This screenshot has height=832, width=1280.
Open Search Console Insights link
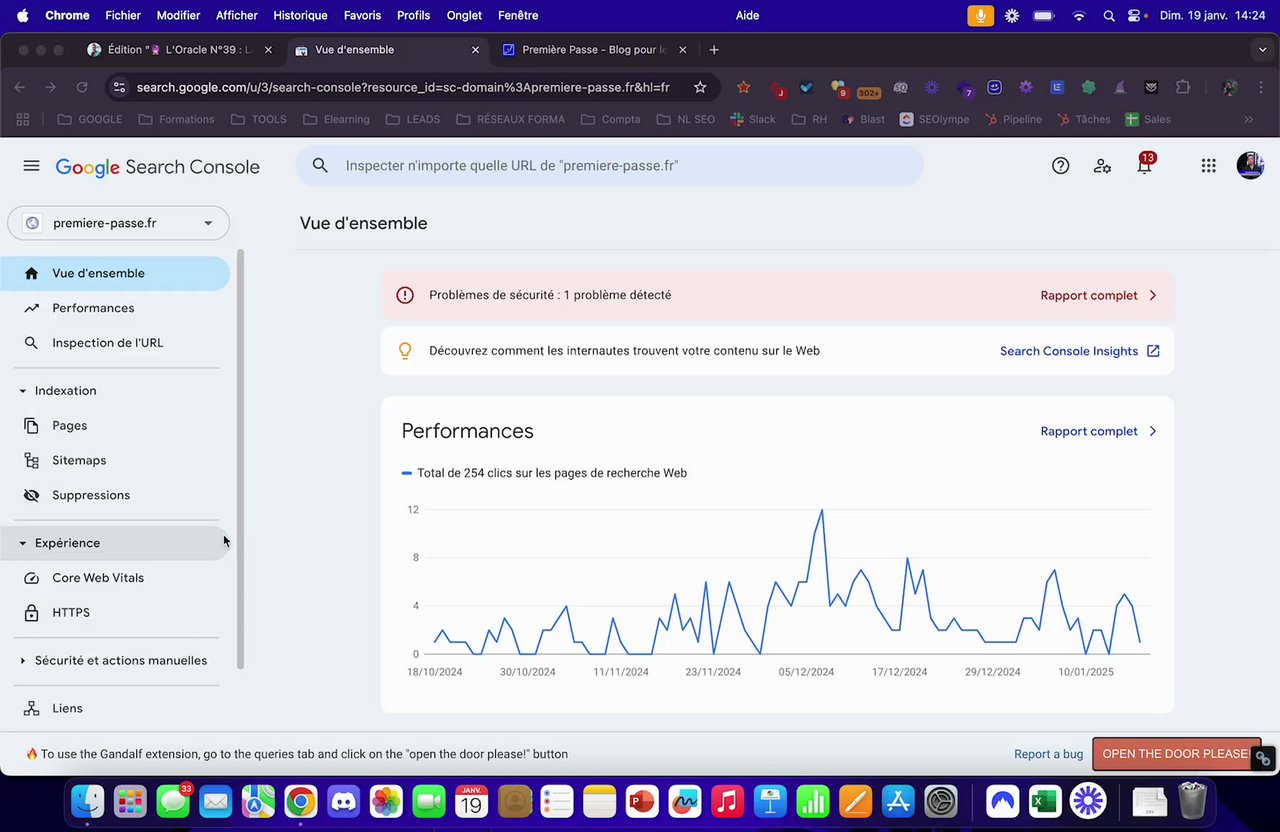point(1080,352)
